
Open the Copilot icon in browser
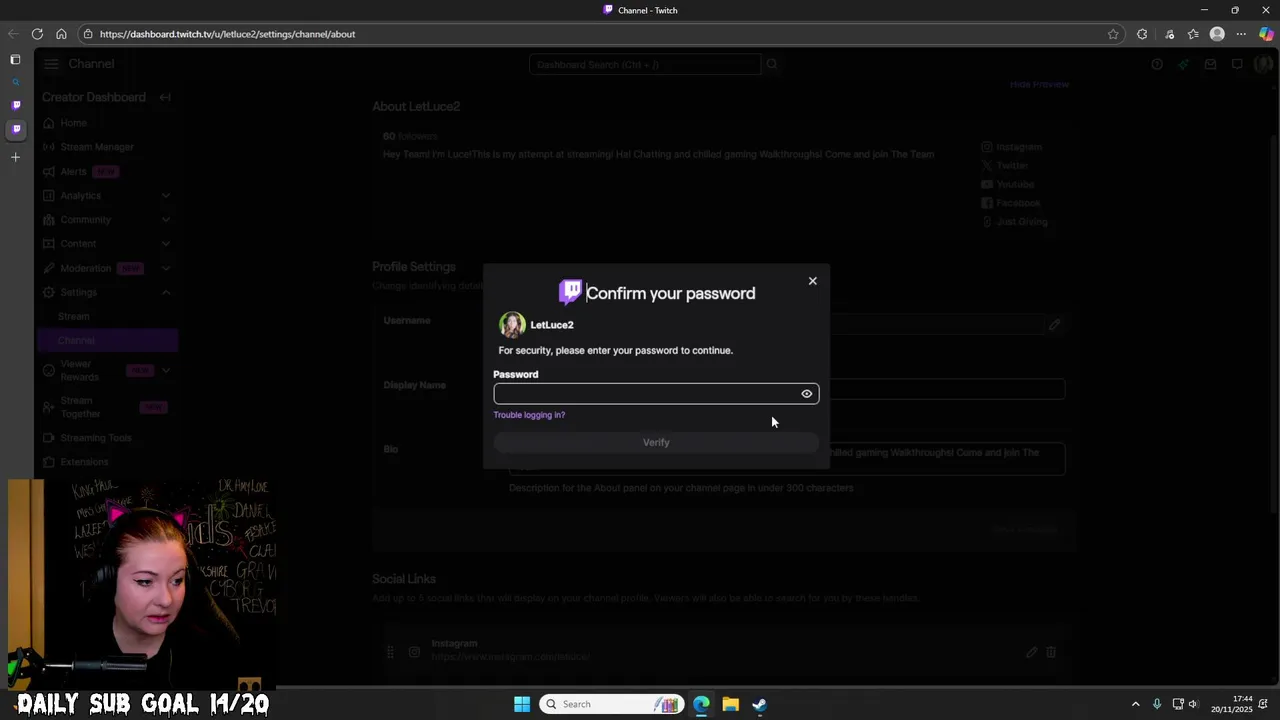(1266, 34)
